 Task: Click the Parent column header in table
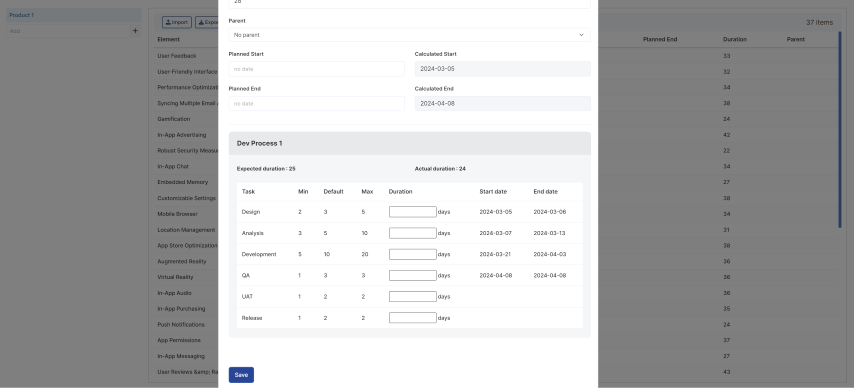(795, 39)
